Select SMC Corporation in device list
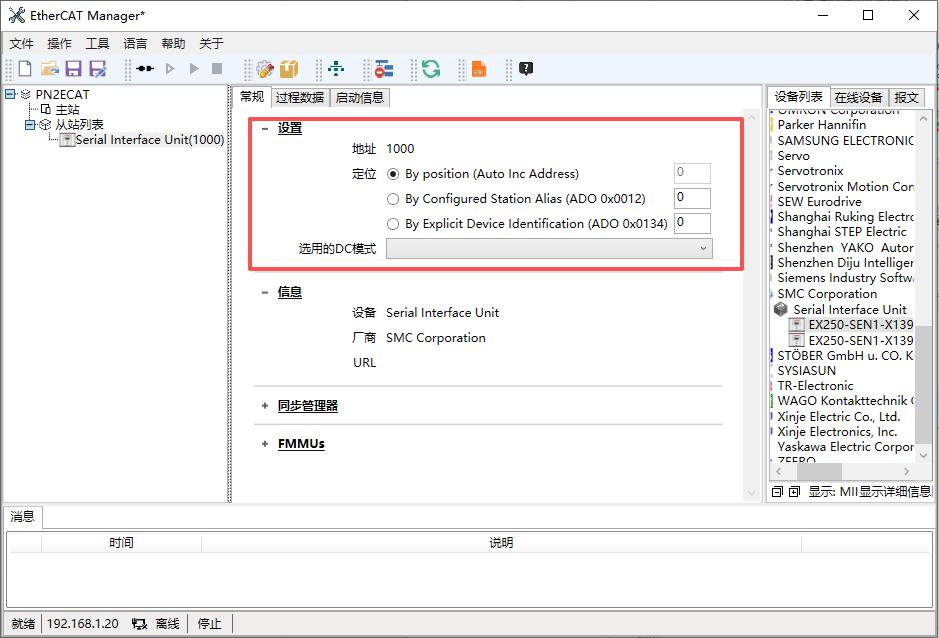Viewport: 939px width, 638px height. pos(827,294)
